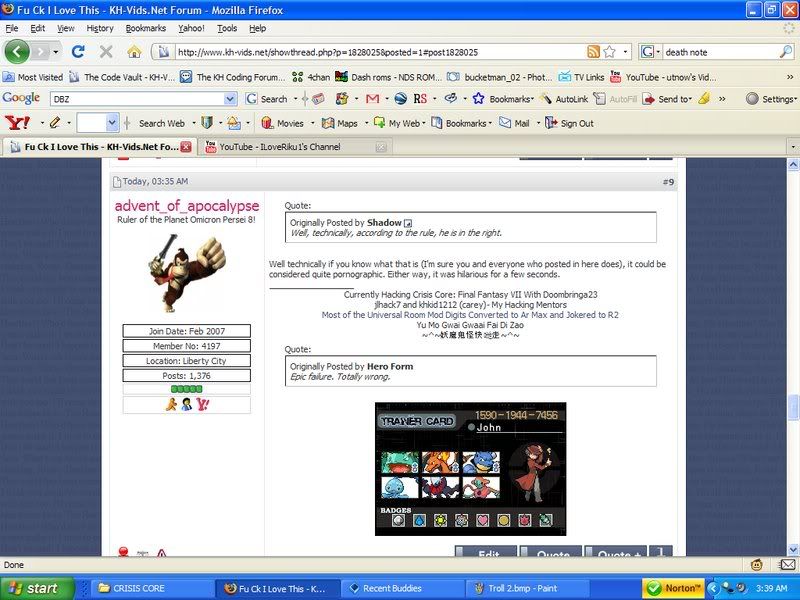Screen dimensions: 800x600
Task: Open the 4chan bookmark
Action: coord(311,77)
